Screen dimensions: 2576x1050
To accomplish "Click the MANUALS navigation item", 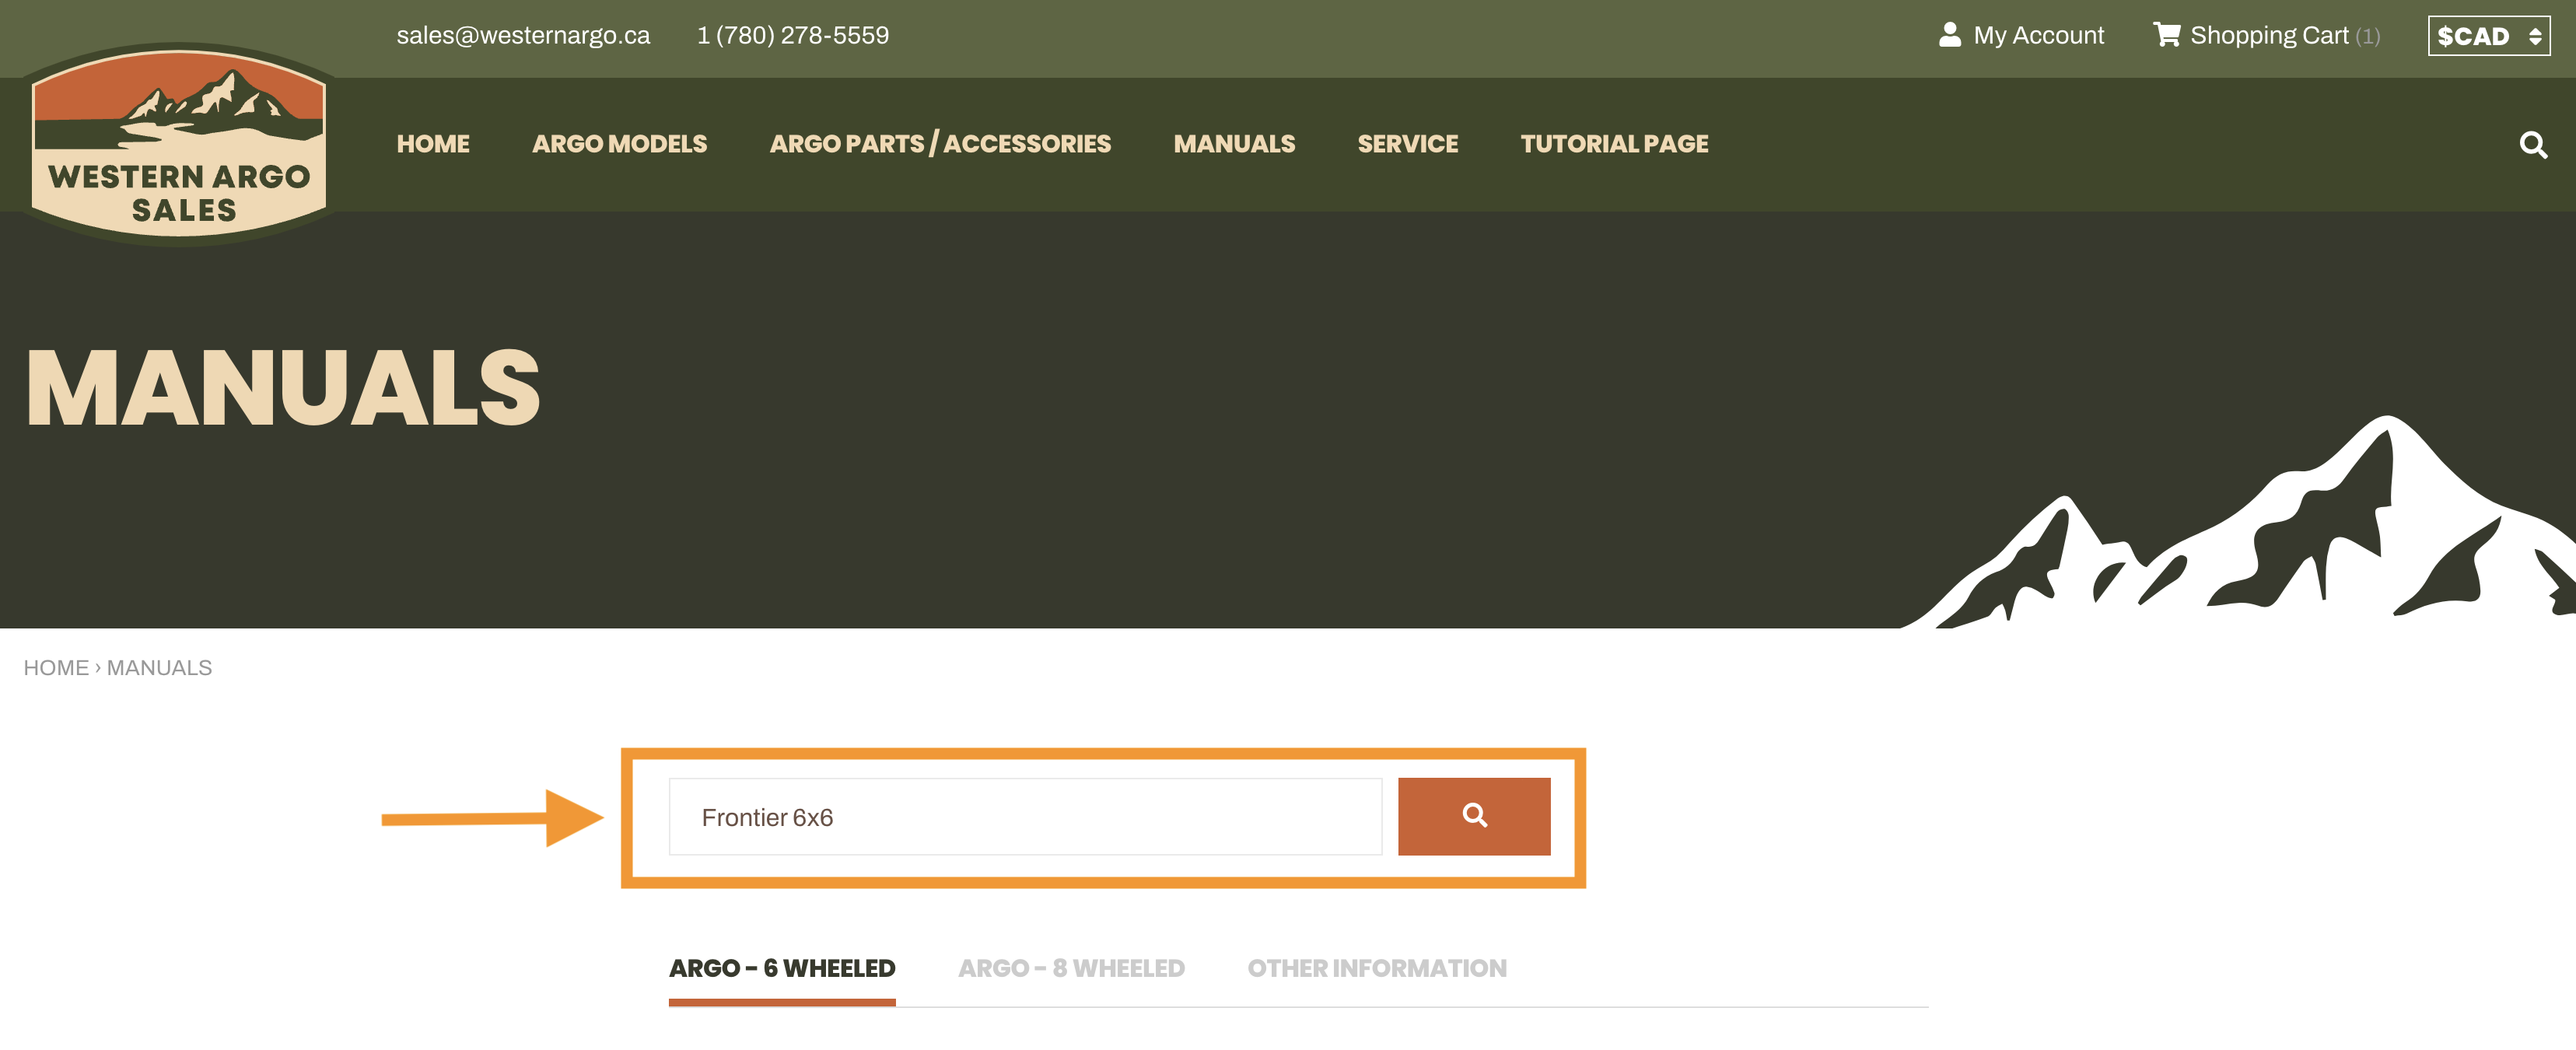I will click(1234, 145).
